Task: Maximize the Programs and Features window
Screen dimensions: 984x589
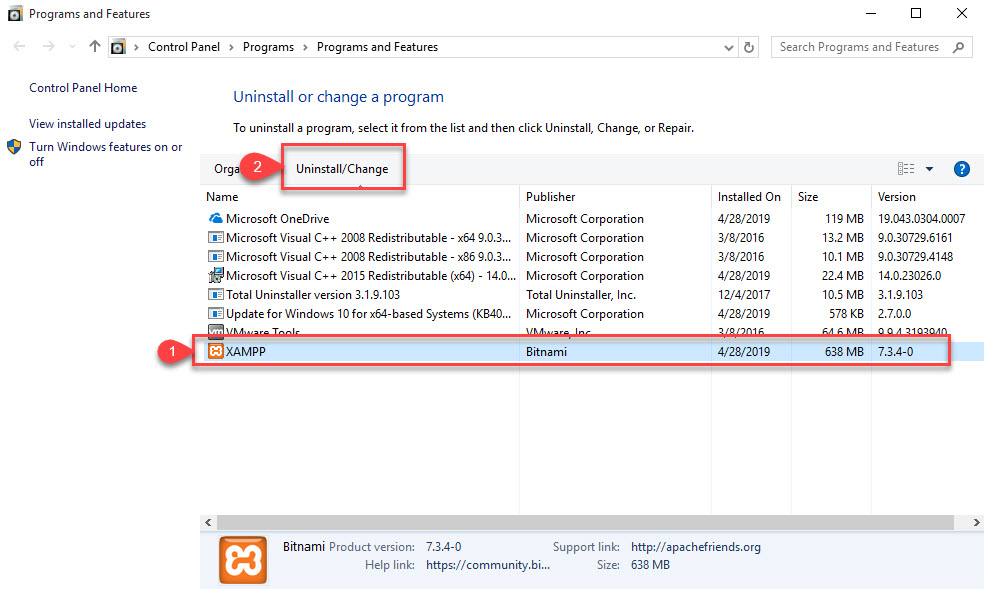Action: pos(916,13)
